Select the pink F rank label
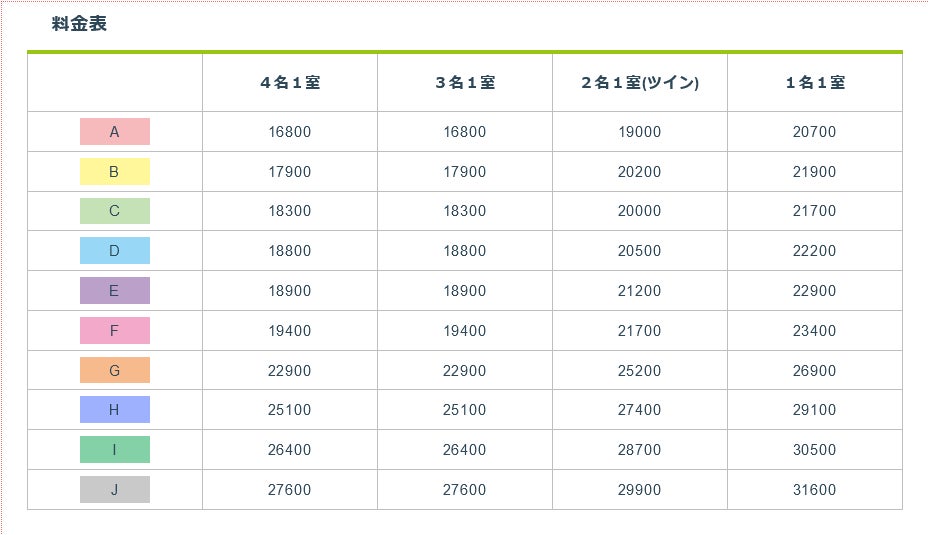 pyautogui.click(x=114, y=331)
